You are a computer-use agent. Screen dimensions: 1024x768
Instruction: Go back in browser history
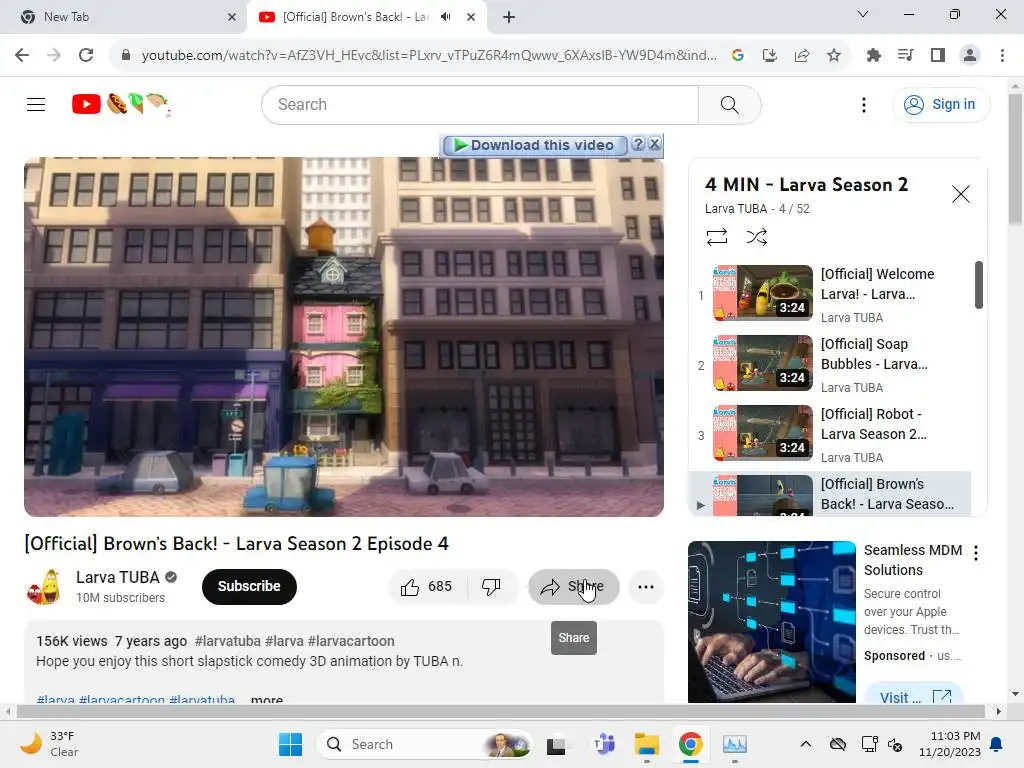[x=22, y=56]
